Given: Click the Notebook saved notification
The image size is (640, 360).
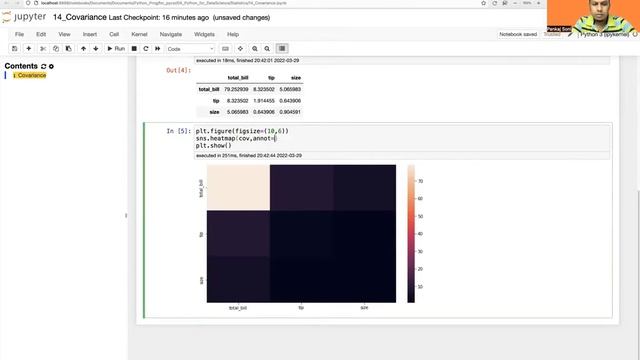Looking at the screenshot, I should pyautogui.click(x=518, y=35).
